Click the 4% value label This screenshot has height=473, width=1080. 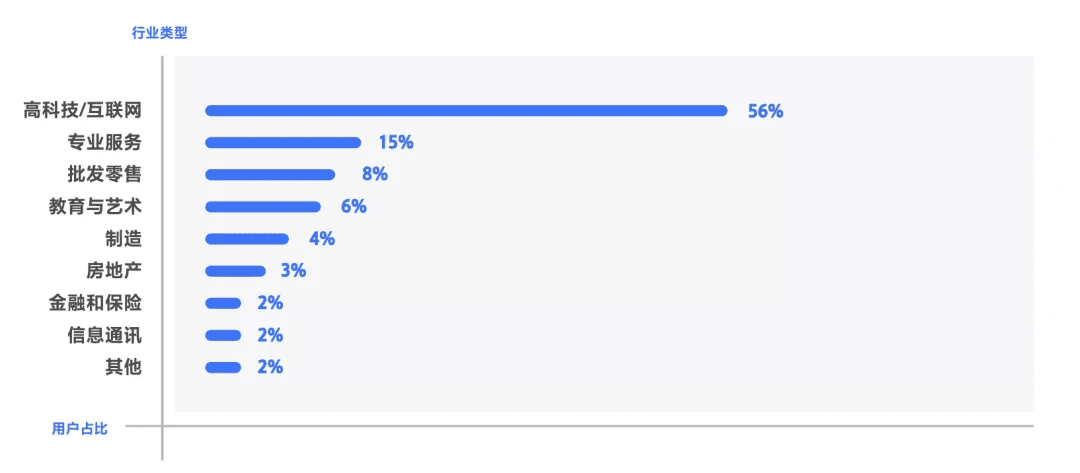pyautogui.click(x=322, y=239)
